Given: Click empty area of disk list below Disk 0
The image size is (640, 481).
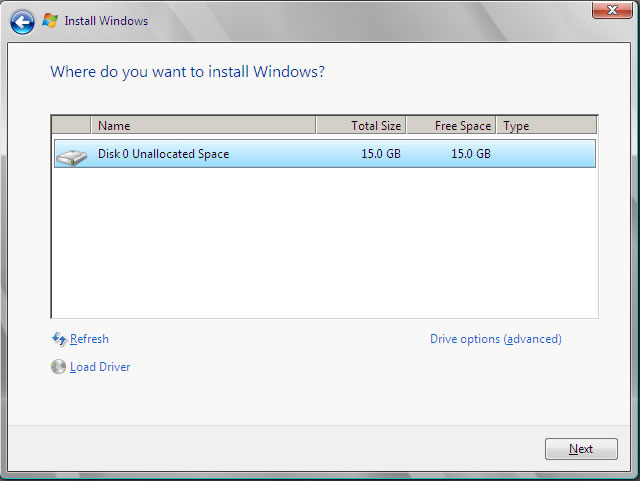Looking at the screenshot, I should point(324,245).
